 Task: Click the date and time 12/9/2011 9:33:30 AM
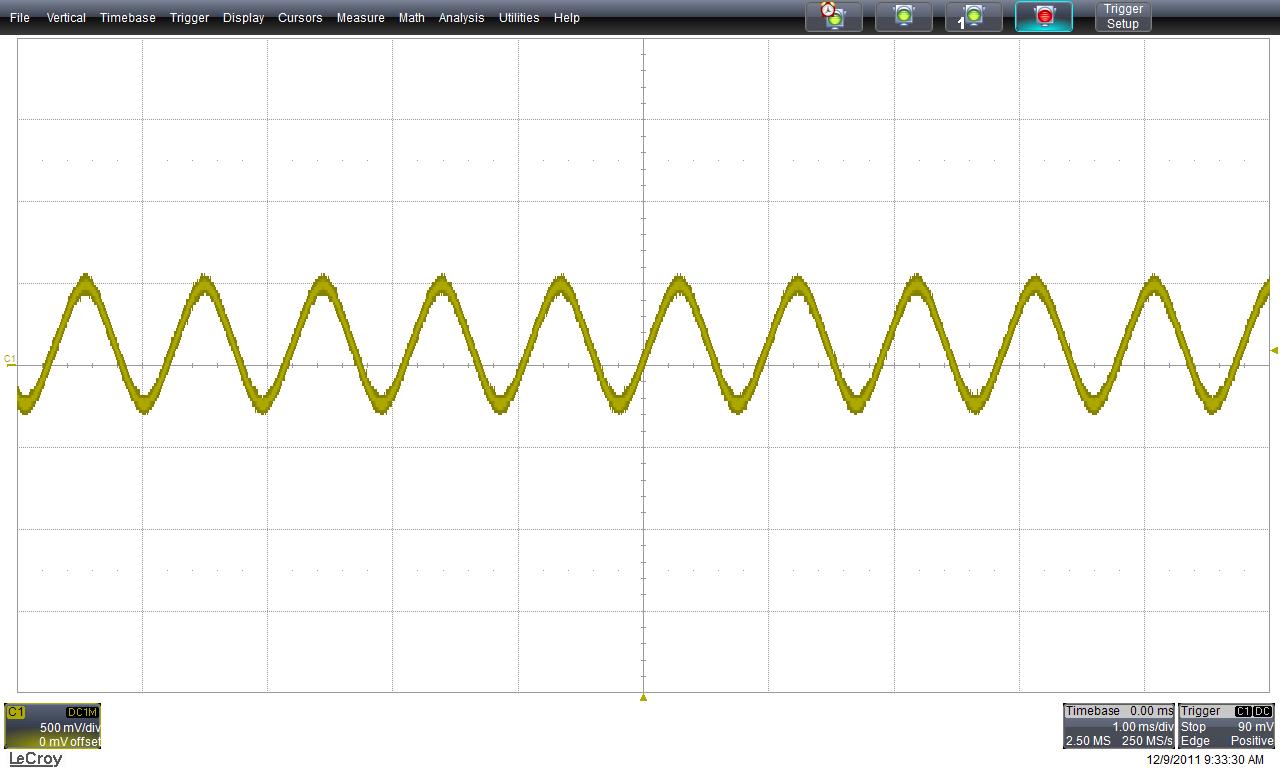(1204, 760)
